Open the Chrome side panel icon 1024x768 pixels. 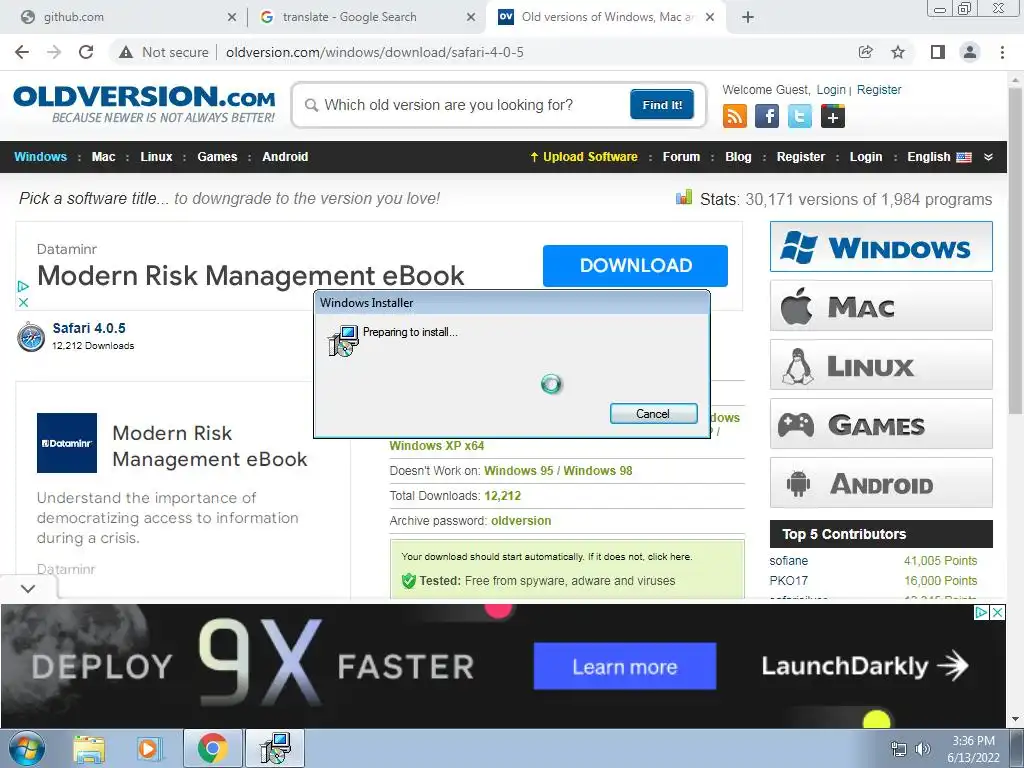pyautogui.click(x=938, y=52)
